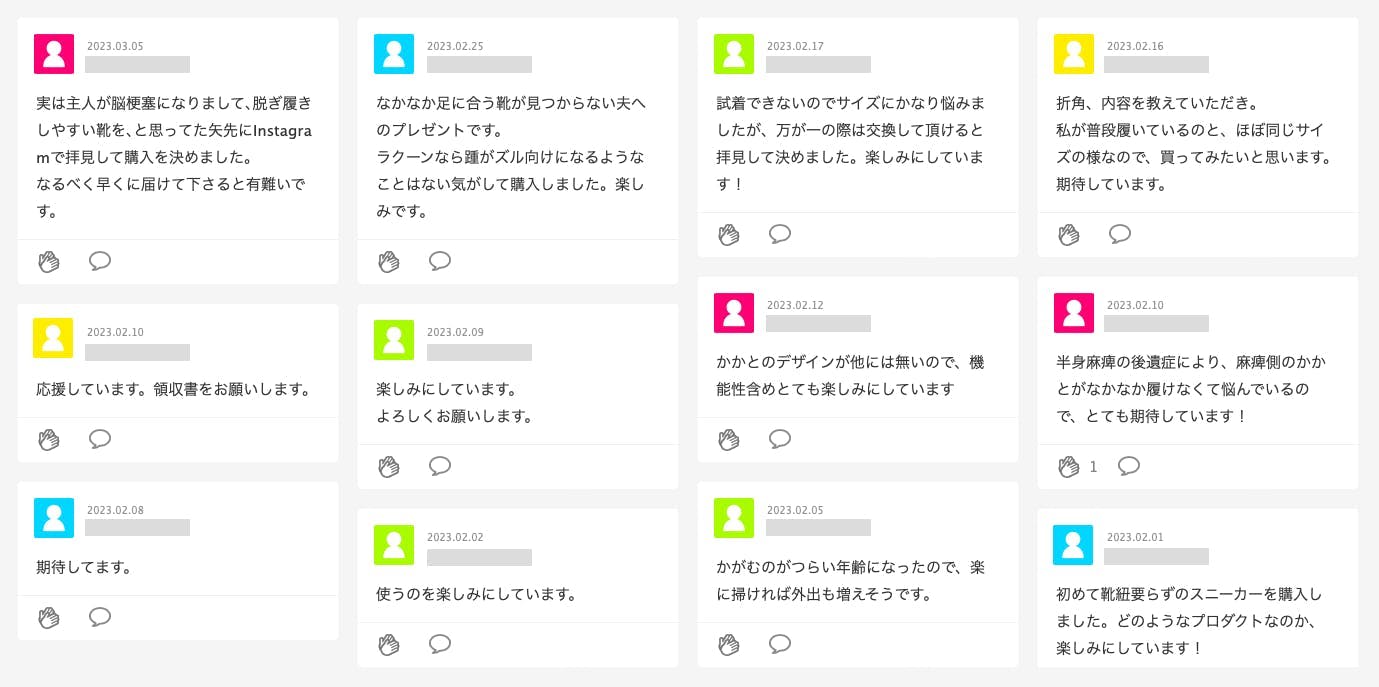This screenshot has width=1379, height=687.
Task: Open the pink avatar on 2023.03.05 comment
Action: (x=54, y=54)
